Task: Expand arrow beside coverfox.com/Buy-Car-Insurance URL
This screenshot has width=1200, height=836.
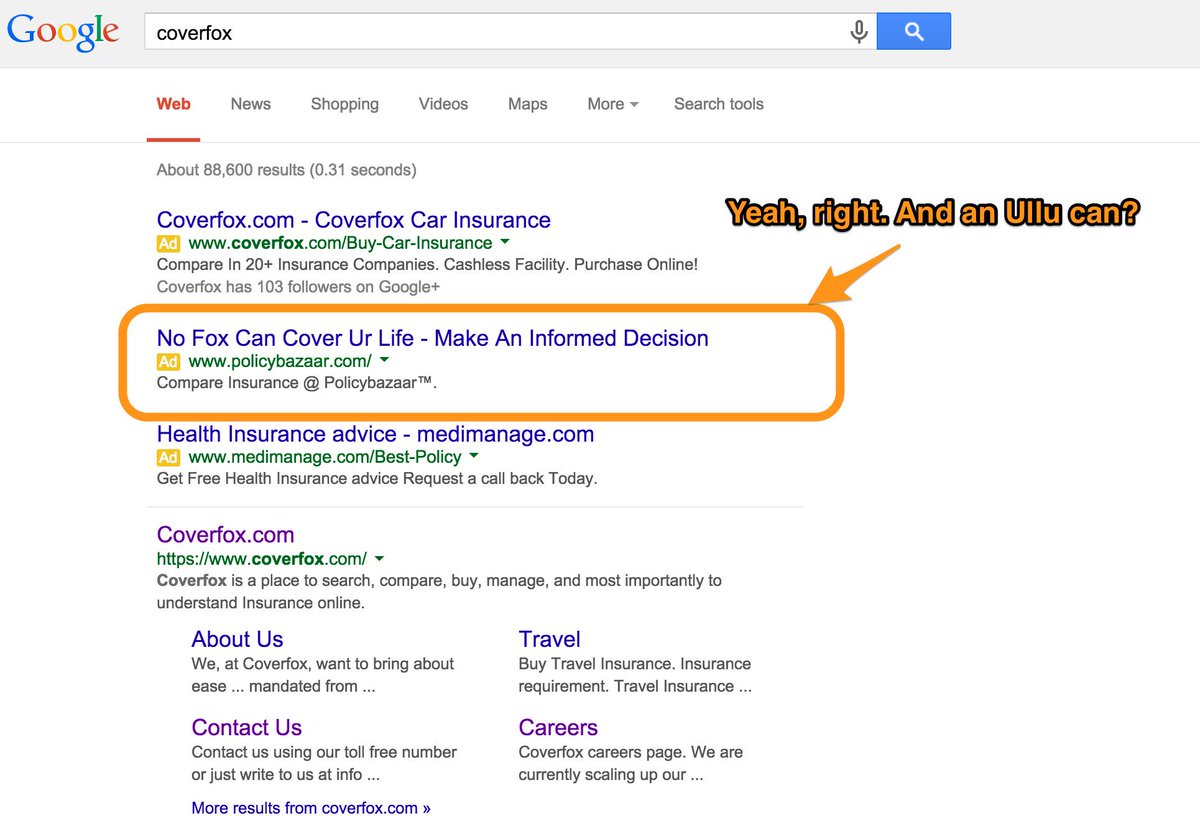Action: 505,242
